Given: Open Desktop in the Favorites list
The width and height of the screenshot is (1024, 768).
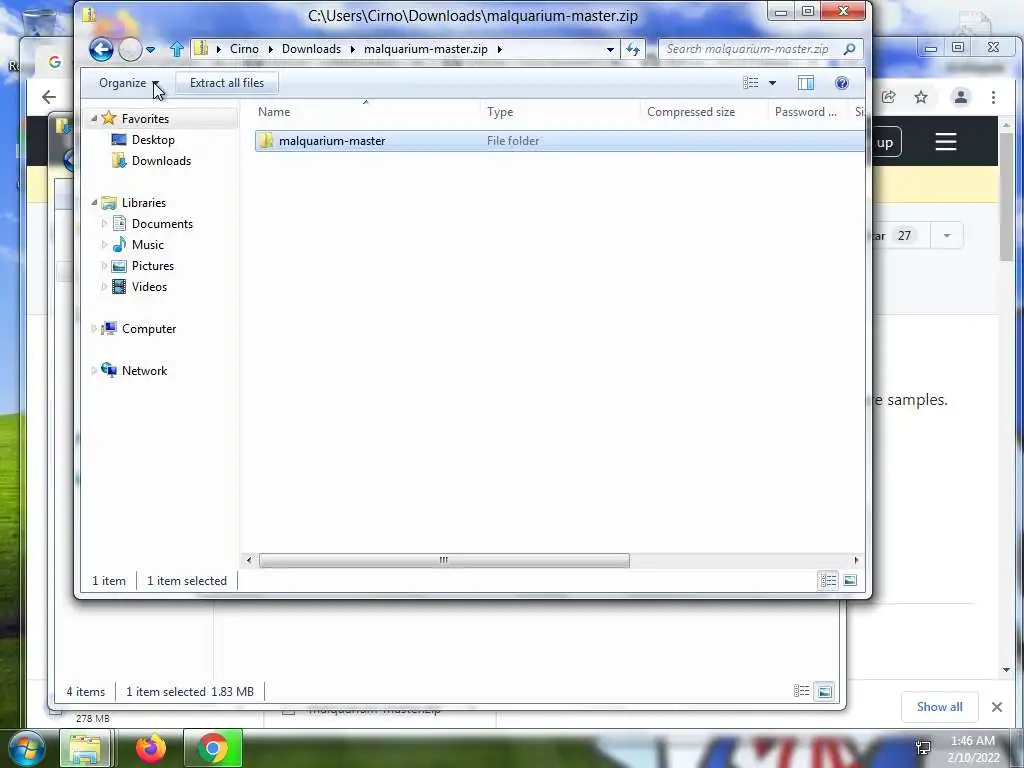Looking at the screenshot, I should click(x=153, y=140).
